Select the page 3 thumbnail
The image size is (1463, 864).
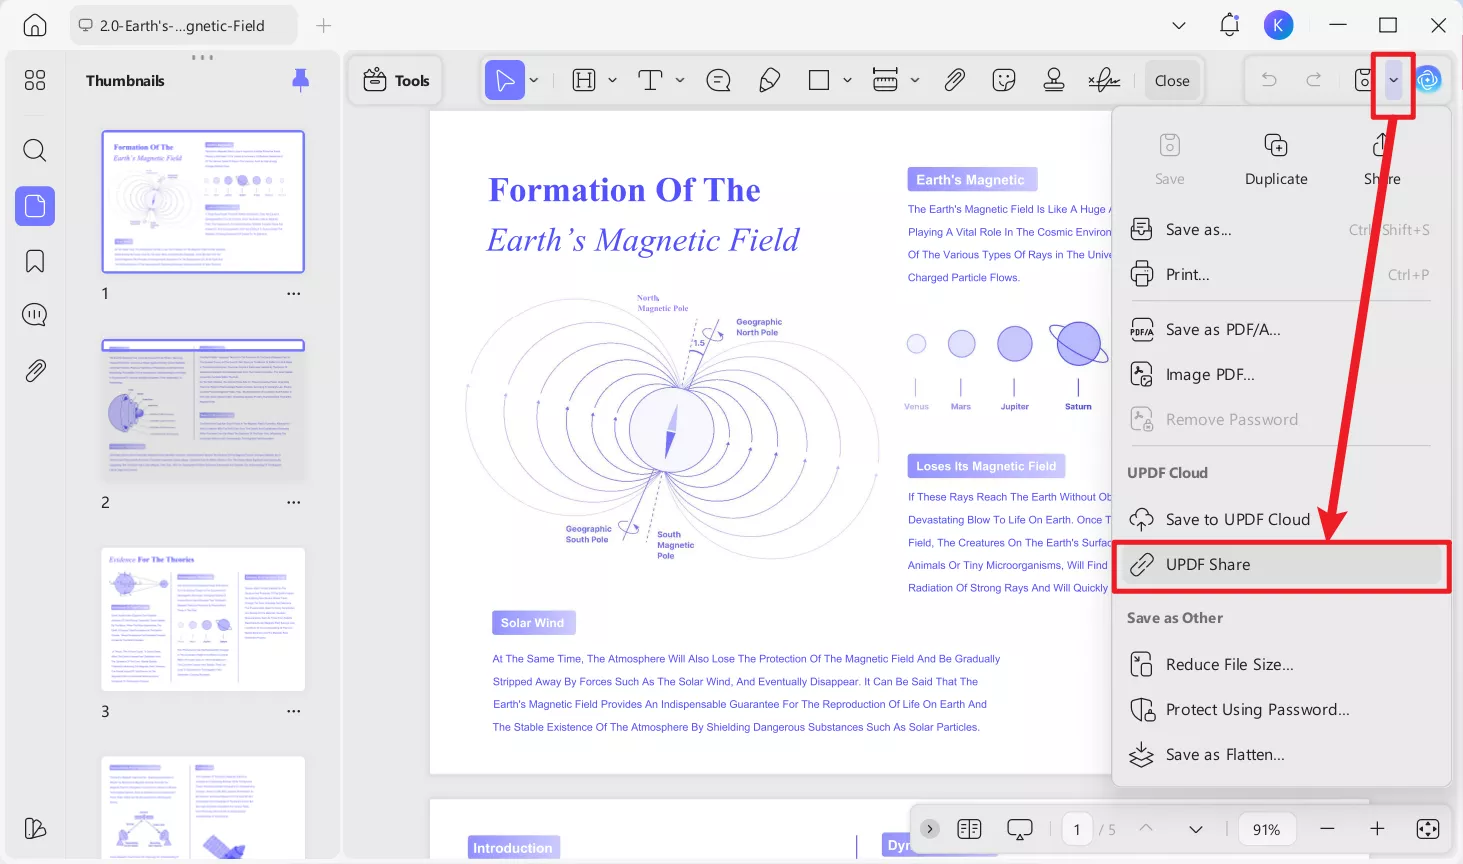203,619
